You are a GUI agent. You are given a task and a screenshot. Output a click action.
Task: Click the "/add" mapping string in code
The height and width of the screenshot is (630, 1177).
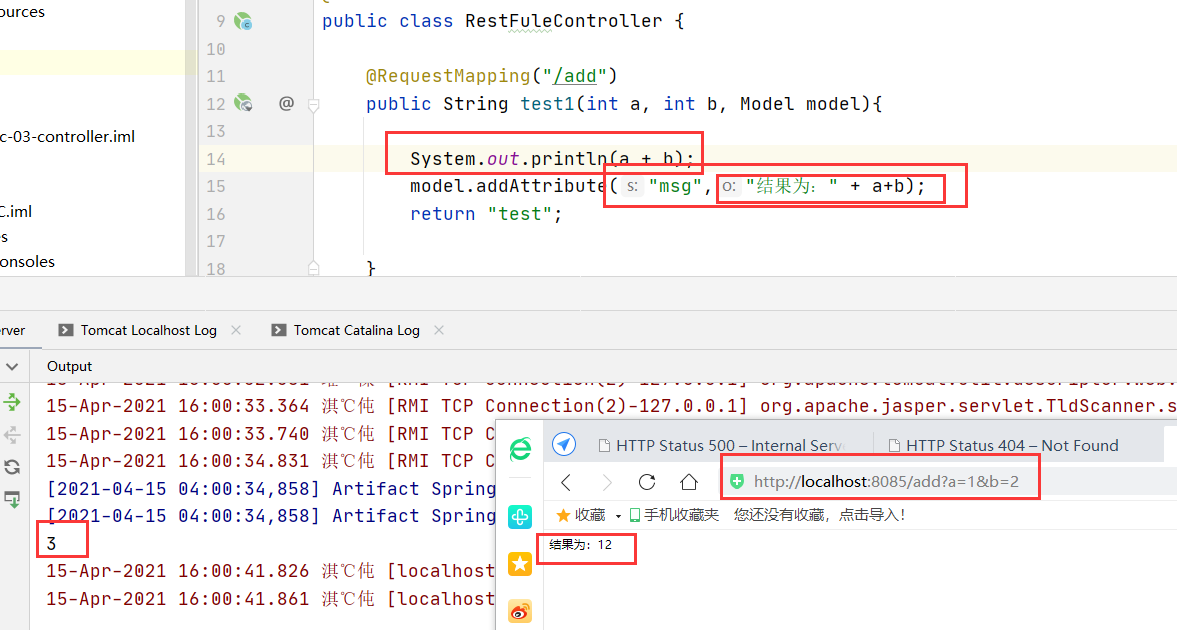coord(574,76)
